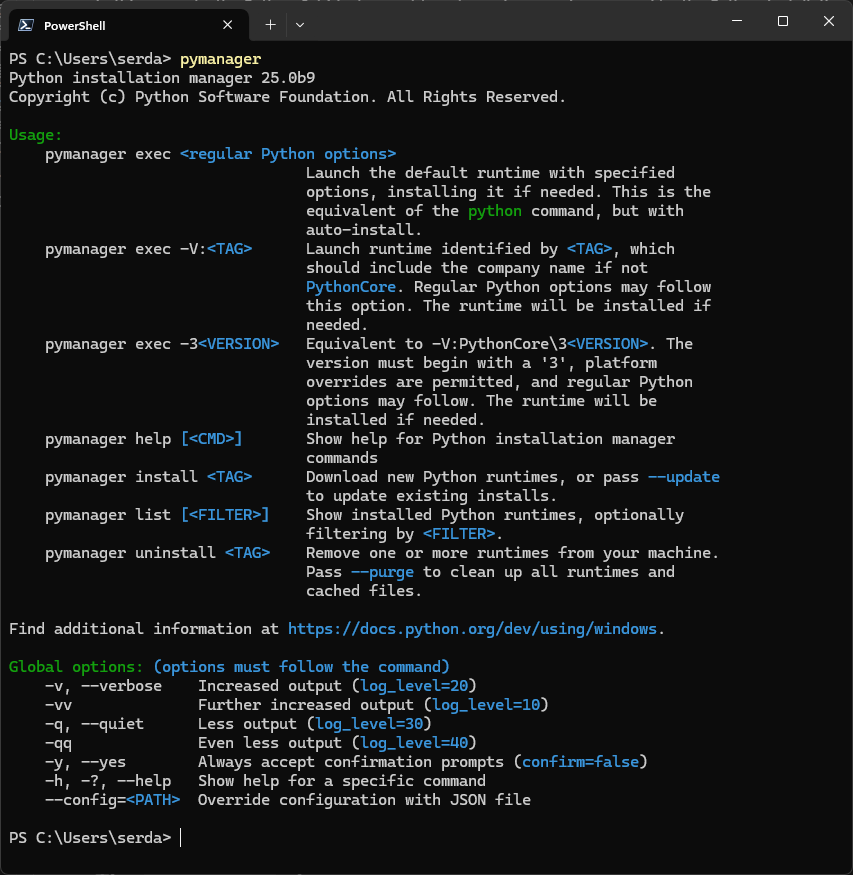Viewport: 853px width, 875px height.
Task: Click the yellow pymanager command text
Action: click(x=219, y=59)
